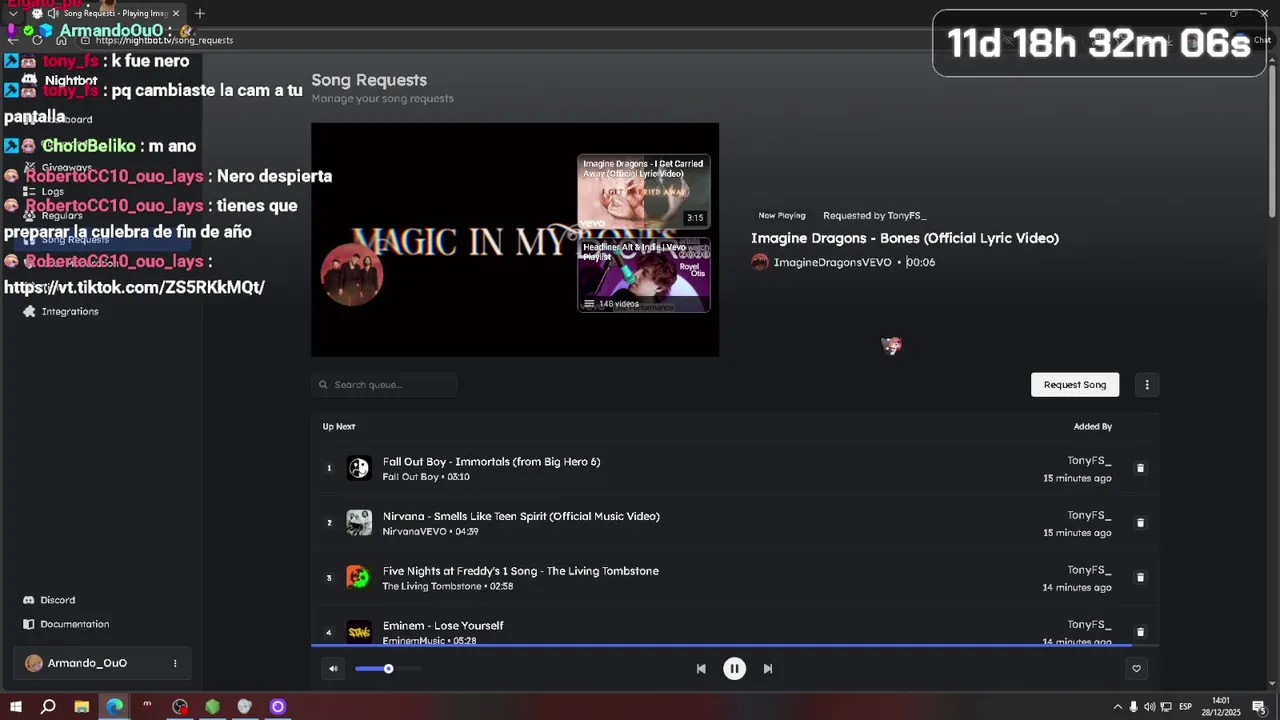The width and height of the screenshot is (1280, 720).
Task: Open Windows notification center
Action: pyautogui.click(x=1258, y=707)
